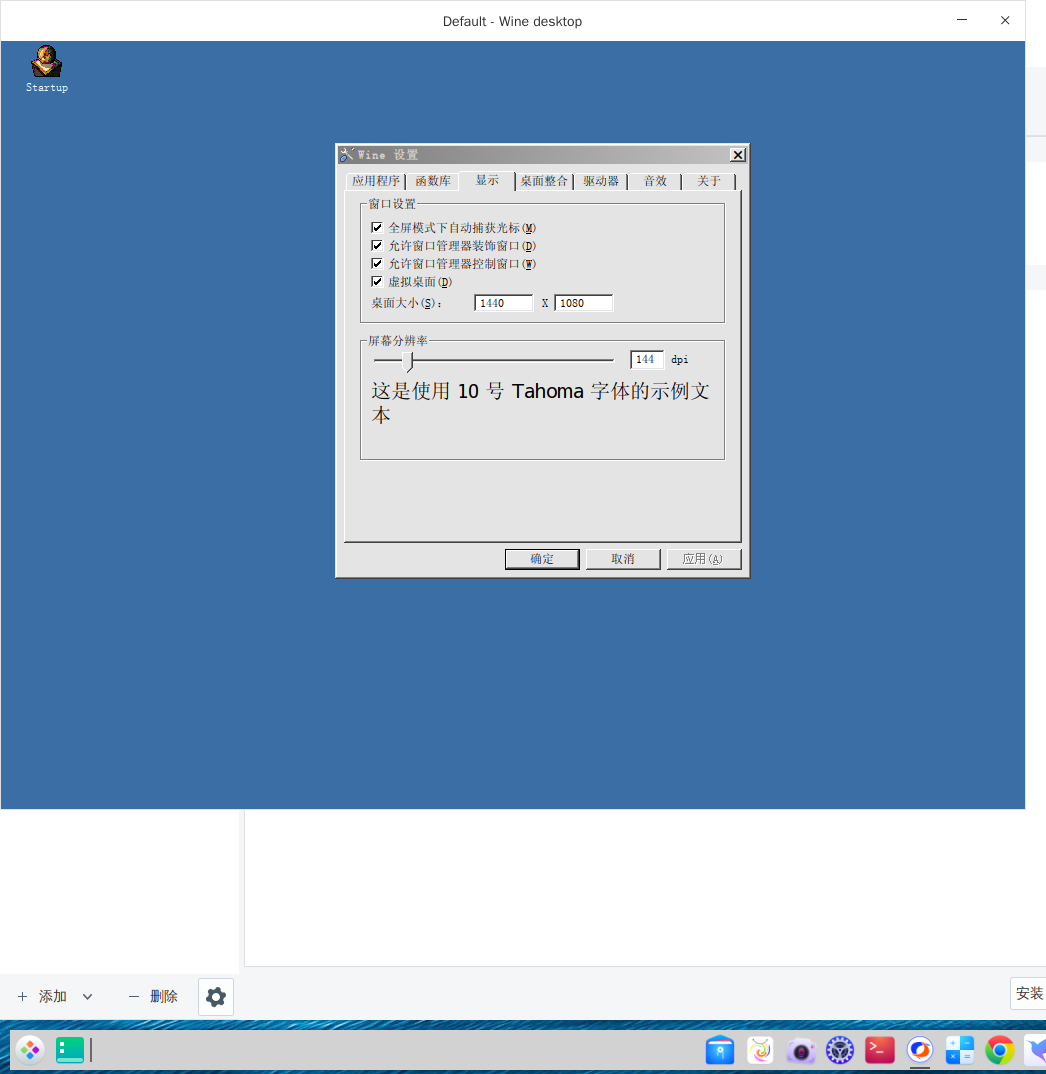Open the blue gear wheel system settings icon

point(840,1050)
